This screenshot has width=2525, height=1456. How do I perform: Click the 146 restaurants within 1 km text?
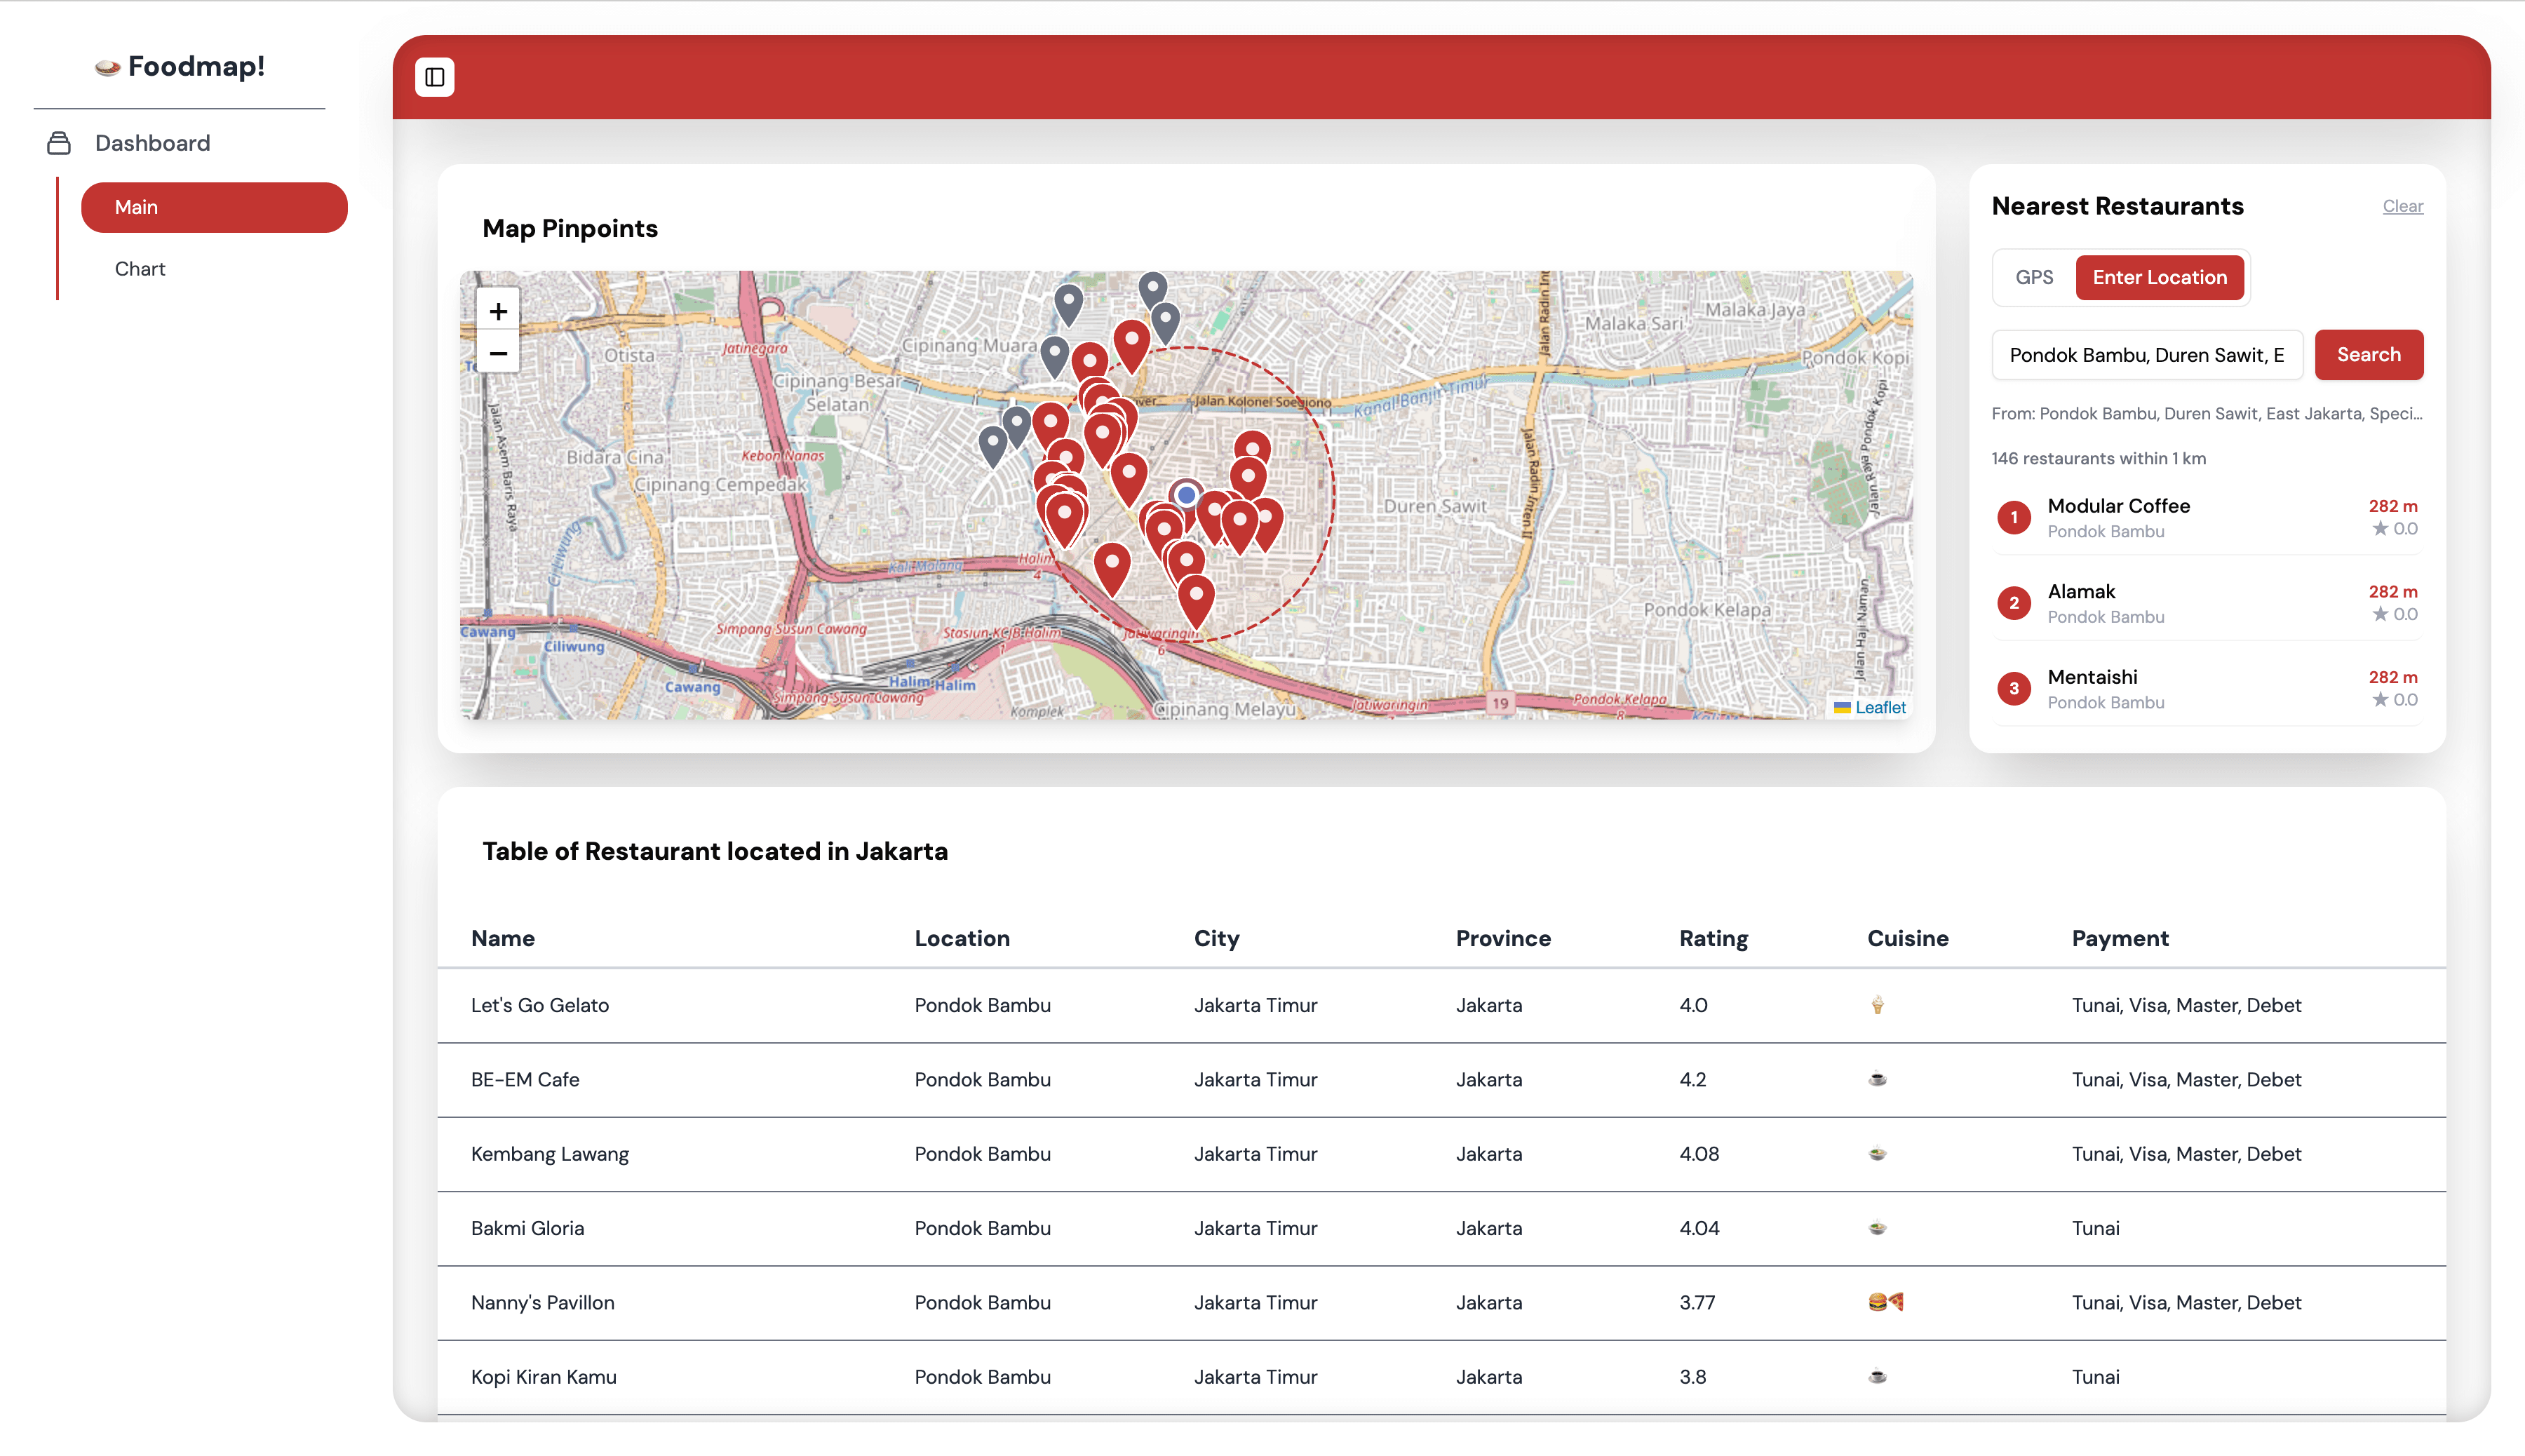(x=2098, y=459)
